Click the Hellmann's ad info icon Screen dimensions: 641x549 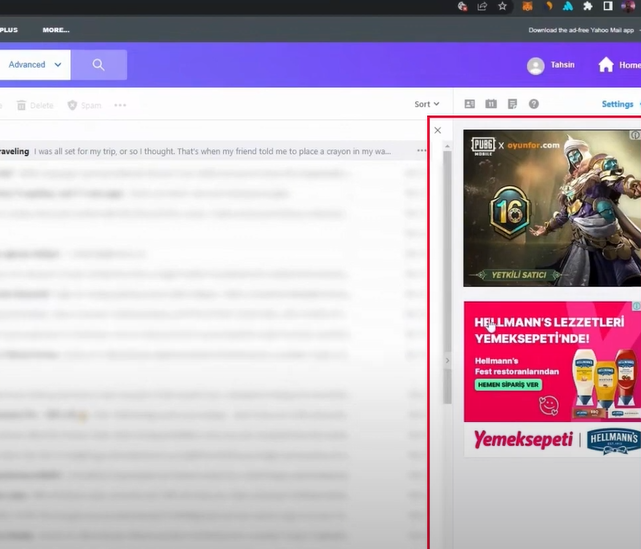point(637,306)
